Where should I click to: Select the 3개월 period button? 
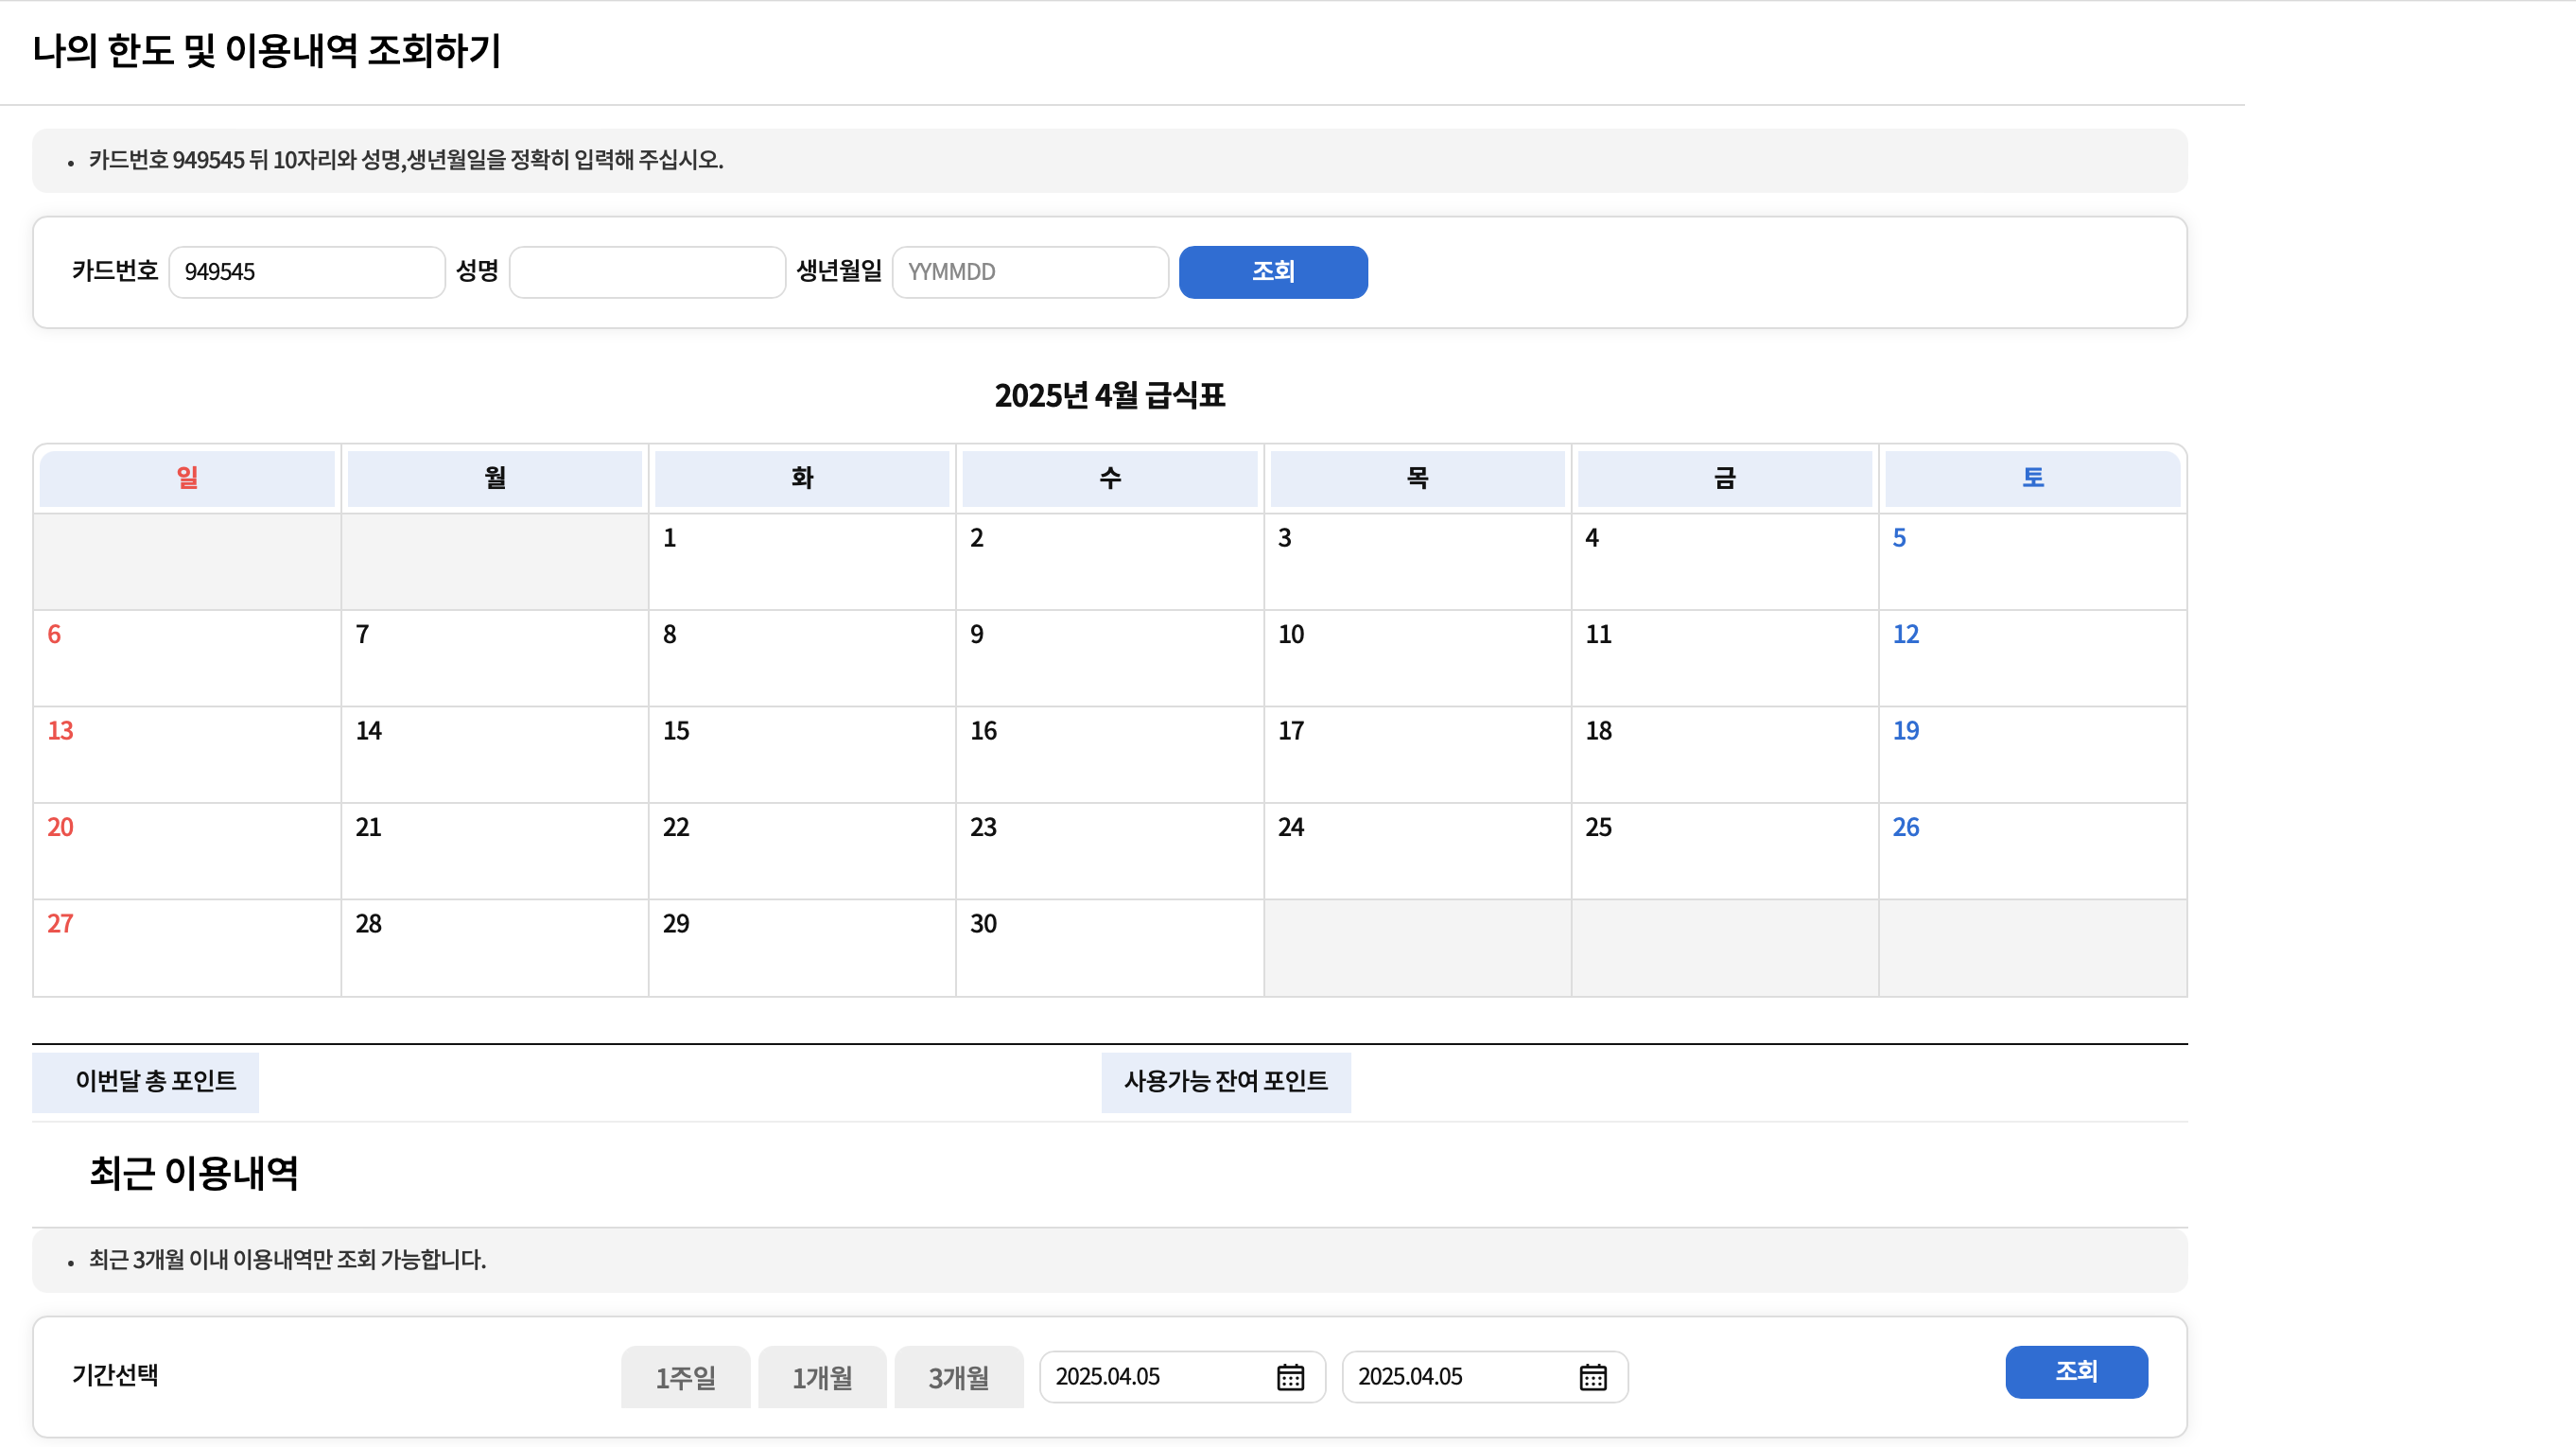pos(958,1377)
